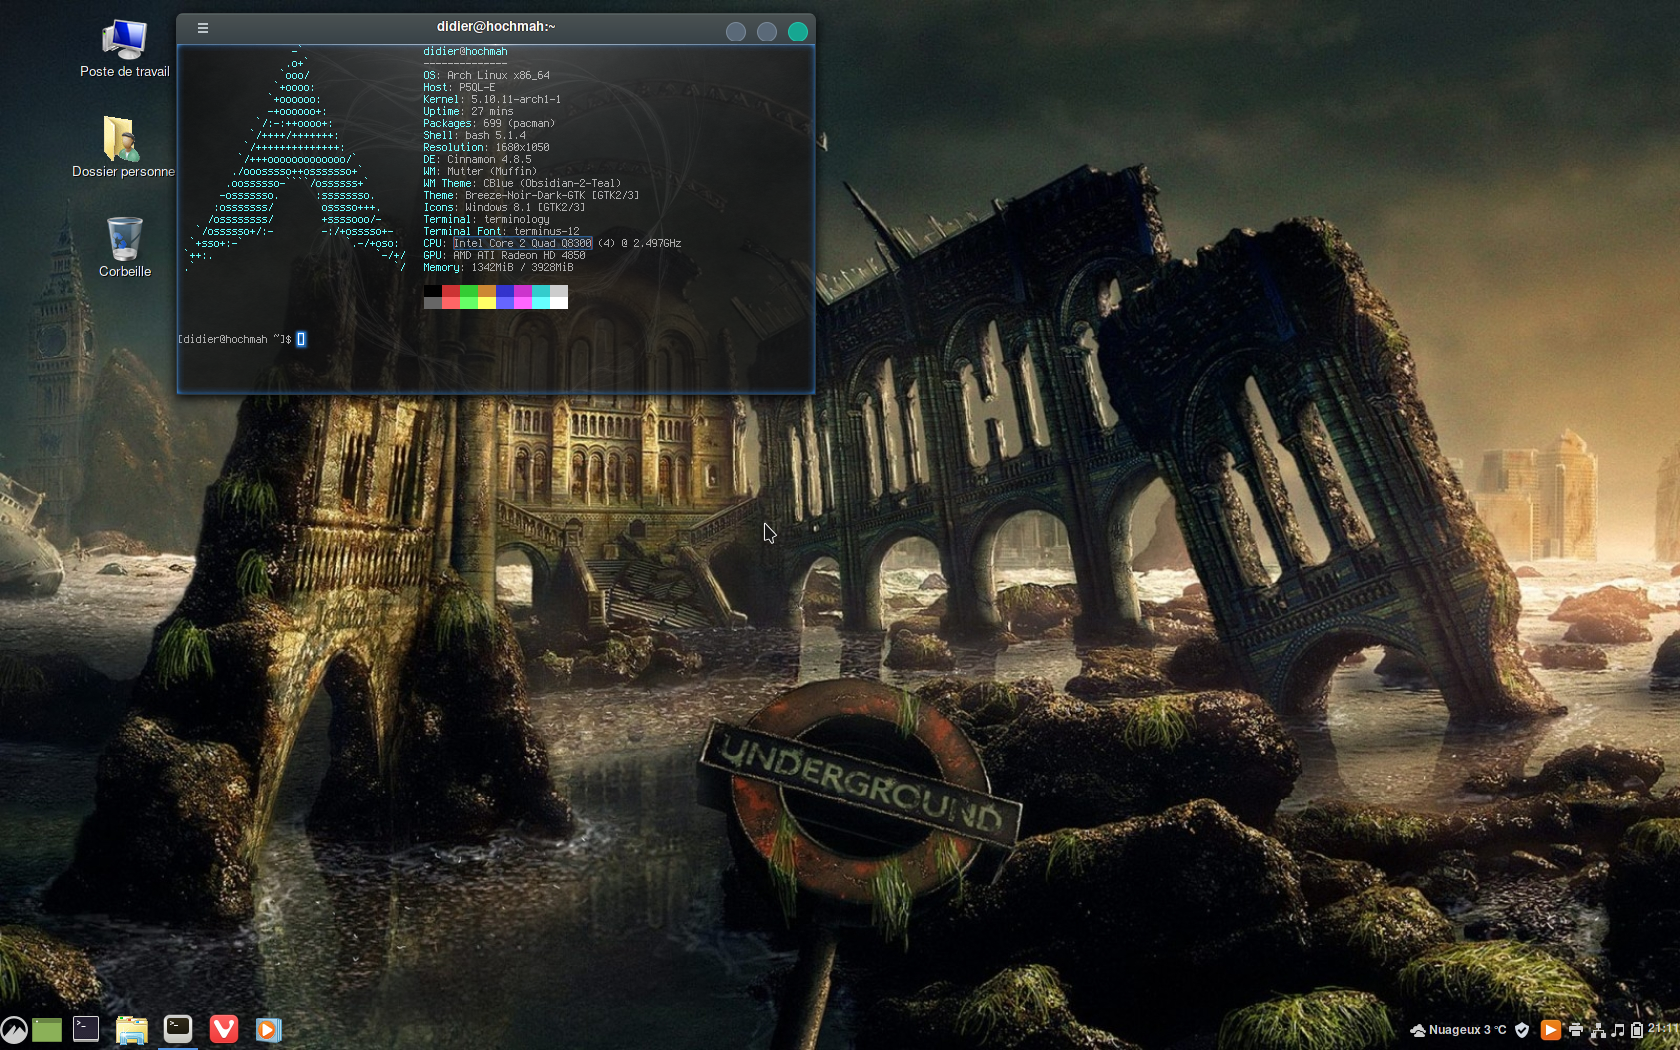This screenshot has height=1050, width=1680.
Task: Click the didier@hochmah header in neofetch output
Action: (465, 52)
